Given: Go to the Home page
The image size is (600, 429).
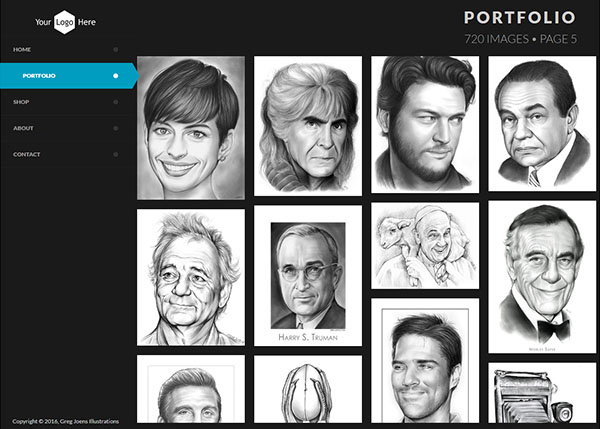Looking at the screenshot, I should pyautogui.click(x=22, y=49).
